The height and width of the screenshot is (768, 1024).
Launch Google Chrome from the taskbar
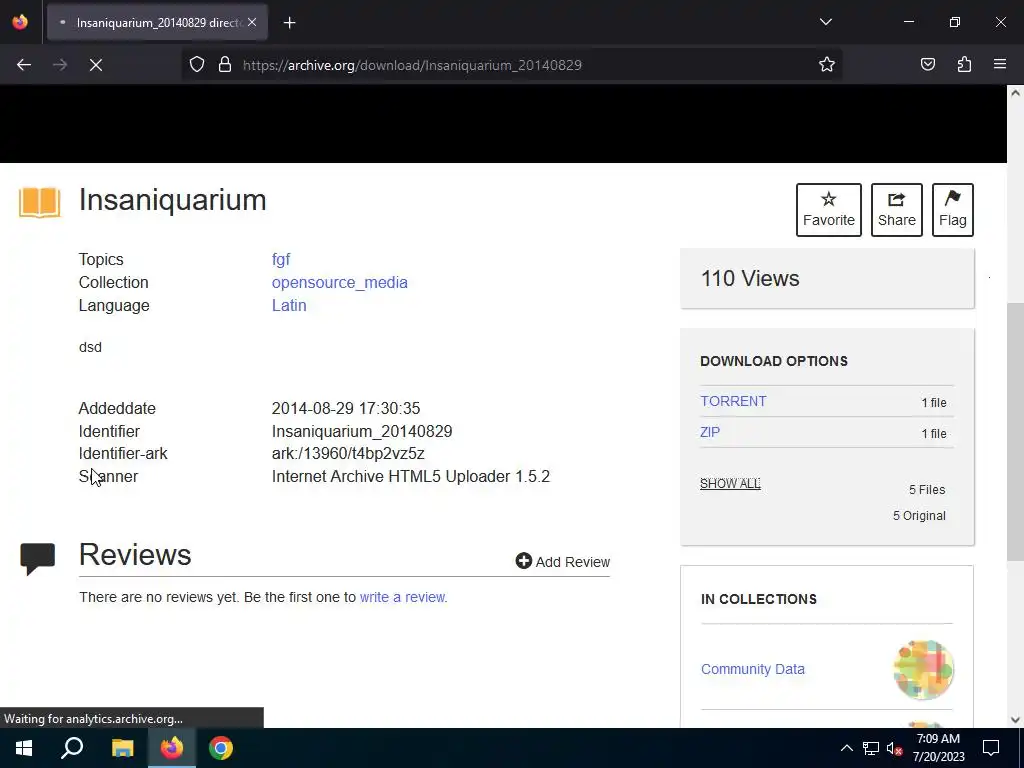[x=221, y=748]
